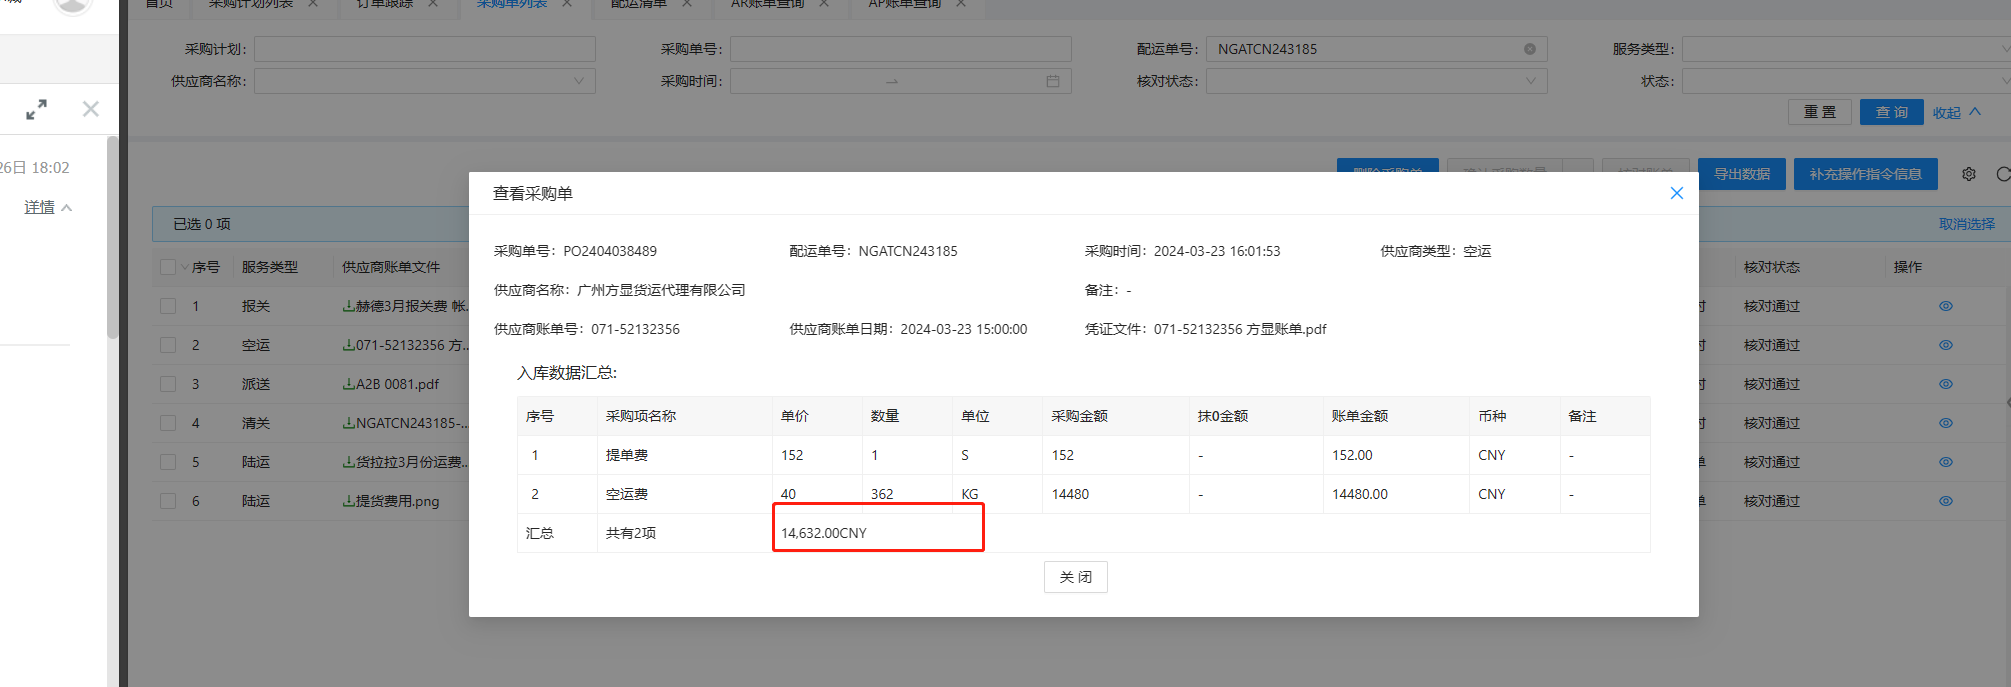
Task: Click the expand fullscreen arrows icon
Action: tap(37, 110)
